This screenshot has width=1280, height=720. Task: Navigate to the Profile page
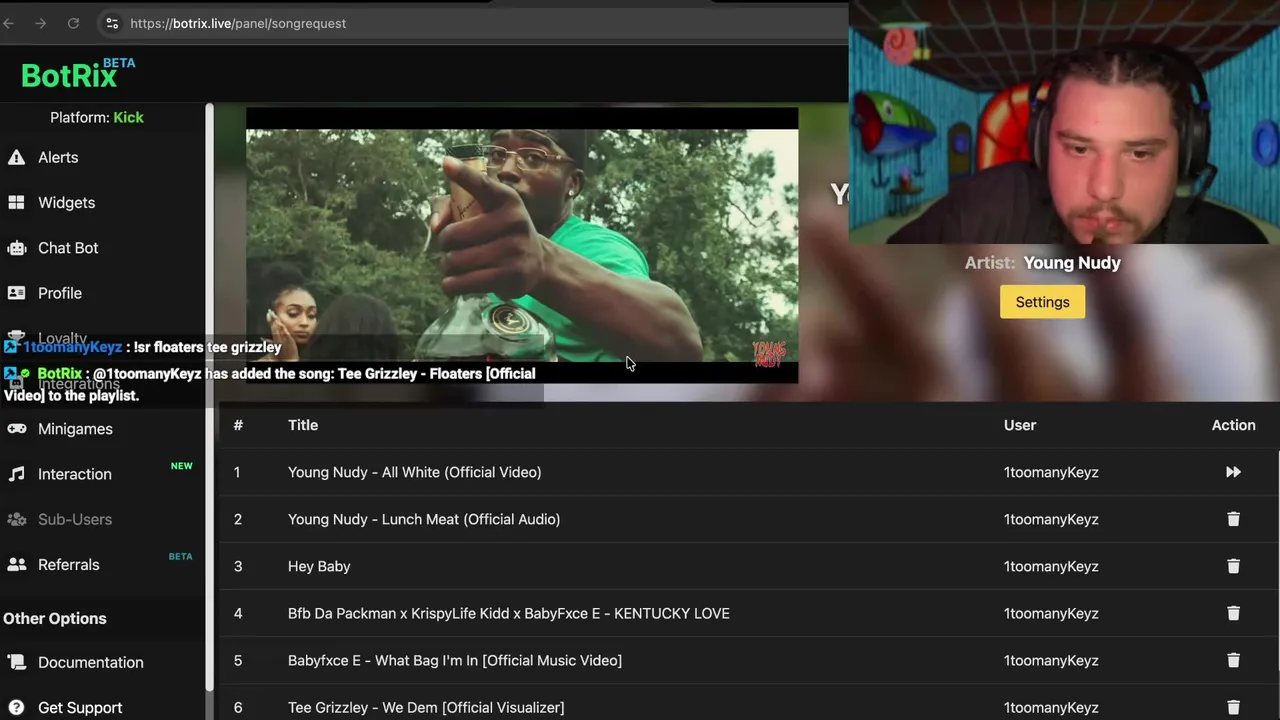coord(60,293)
